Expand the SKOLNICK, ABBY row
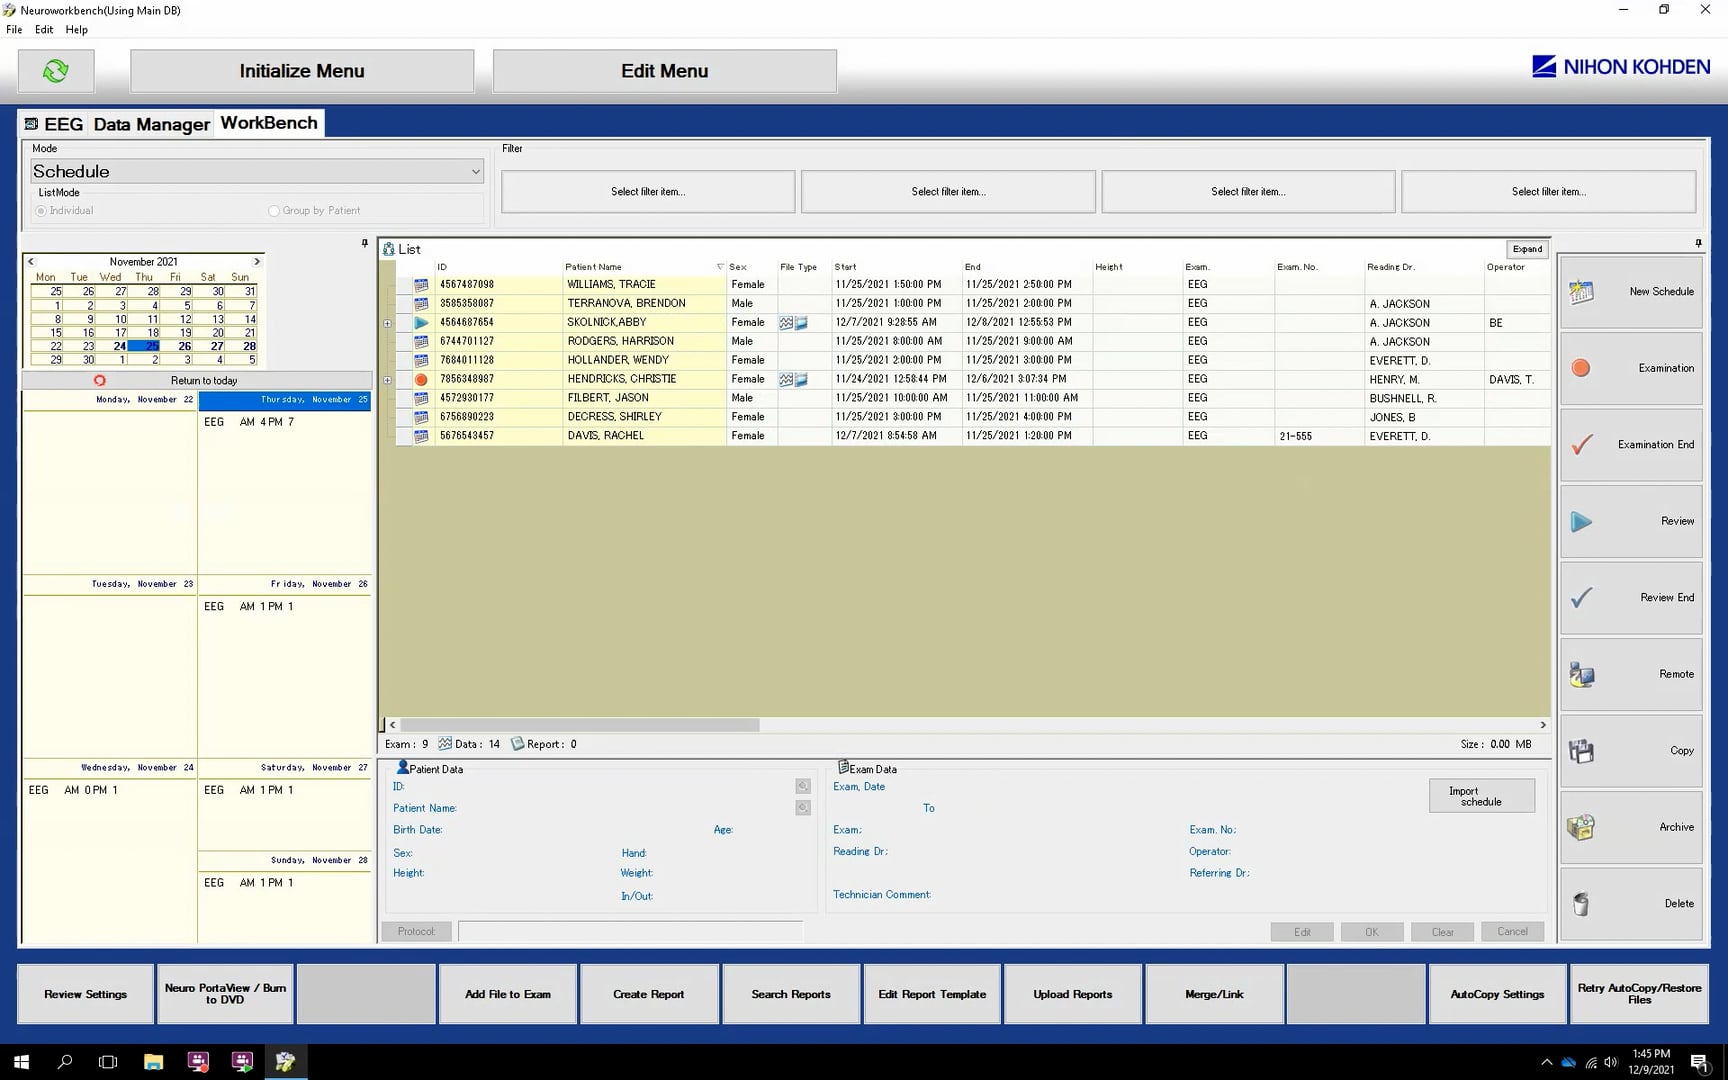 pyautogui.click(x=388, y=324)
